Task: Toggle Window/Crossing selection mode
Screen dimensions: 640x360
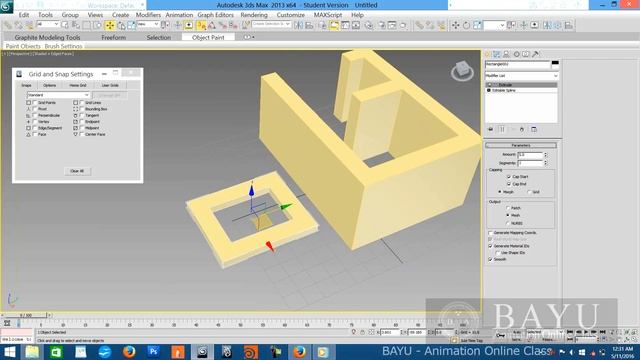Action: 97,25
